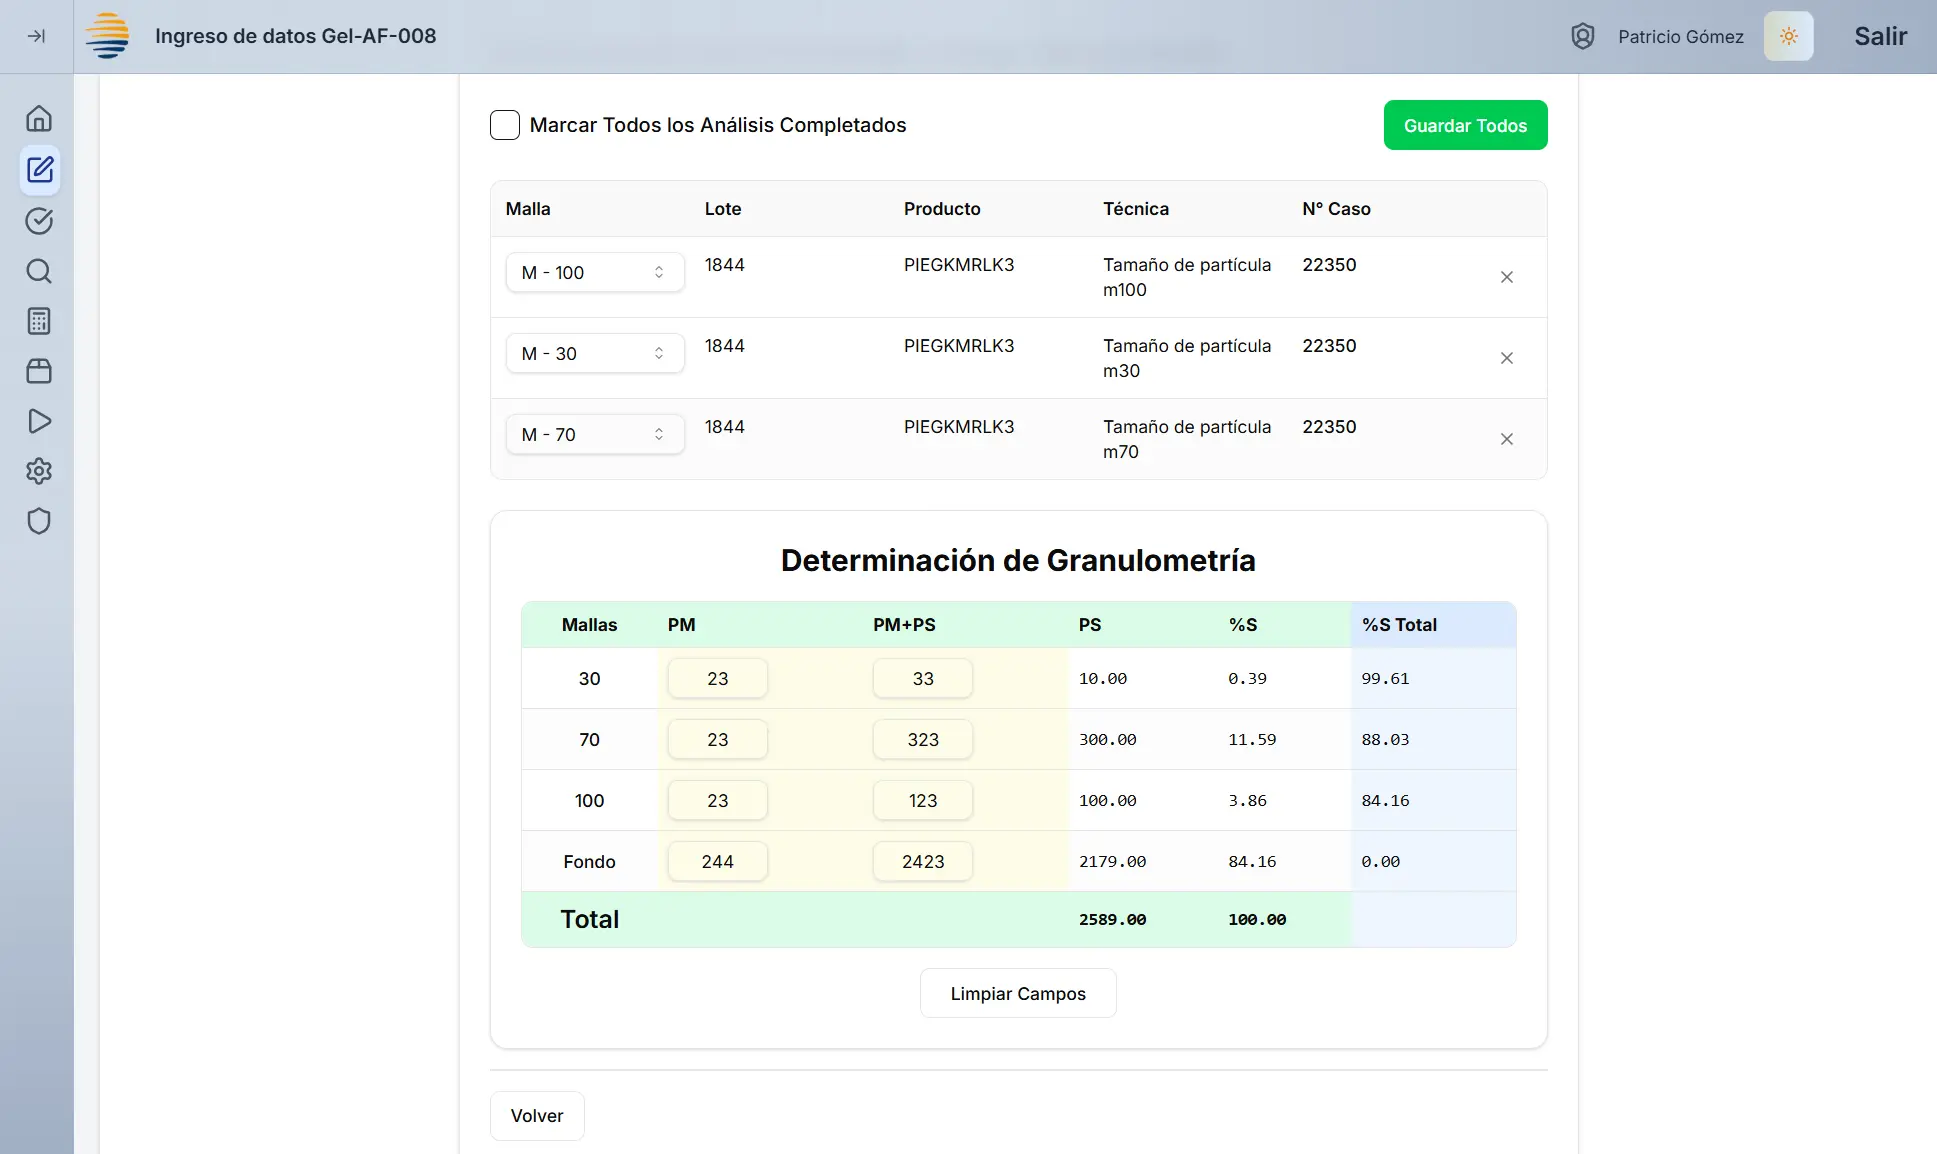Click Salir to log out
Screen dimensions: 1937x1154
(x=1880, y=36)
